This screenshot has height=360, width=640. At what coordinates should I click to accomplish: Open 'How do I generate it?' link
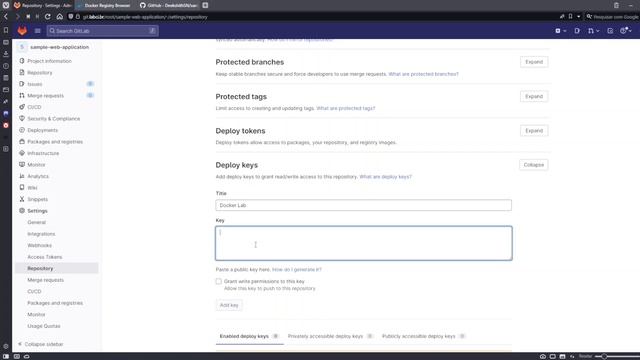coord(297,269)
